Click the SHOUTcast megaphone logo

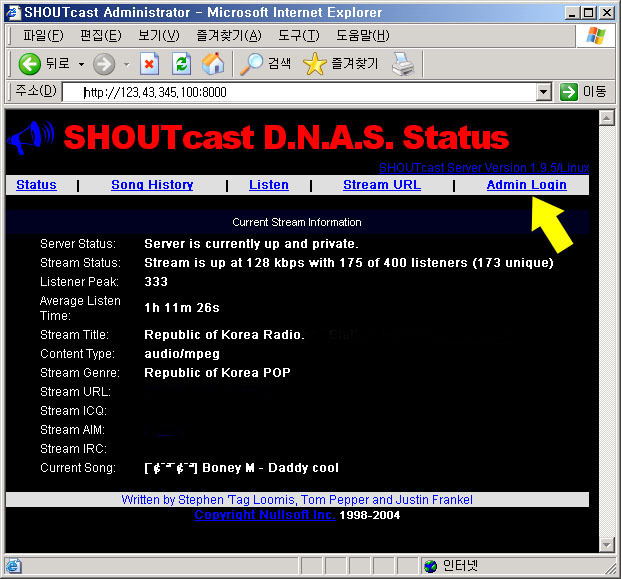[31, 137]
